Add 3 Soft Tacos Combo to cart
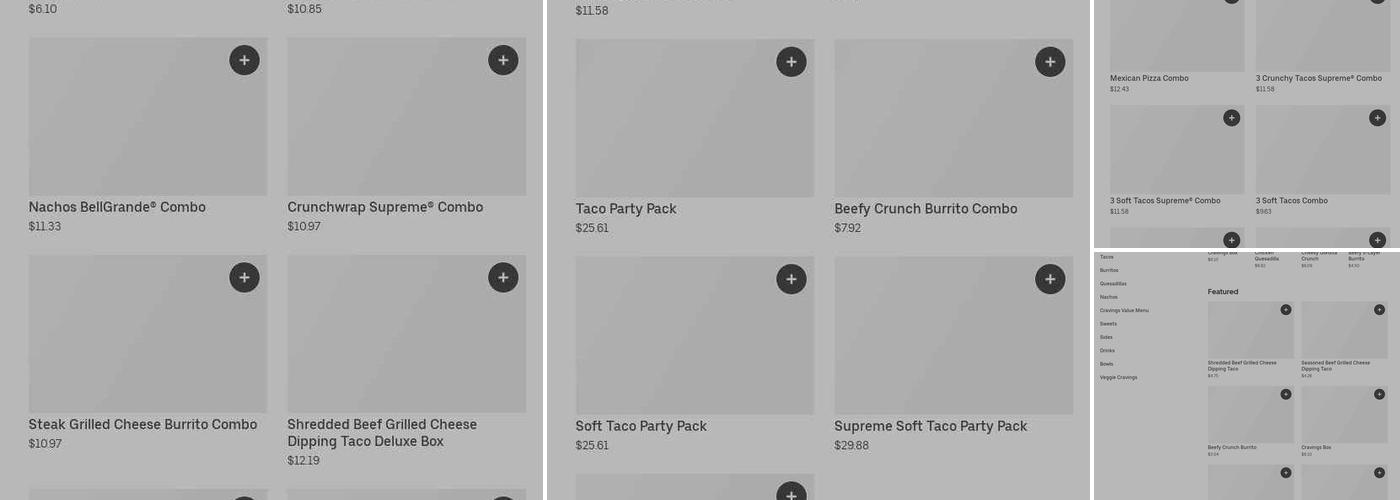Viewport: 1400px width, 500px height. click(1377, 118)
